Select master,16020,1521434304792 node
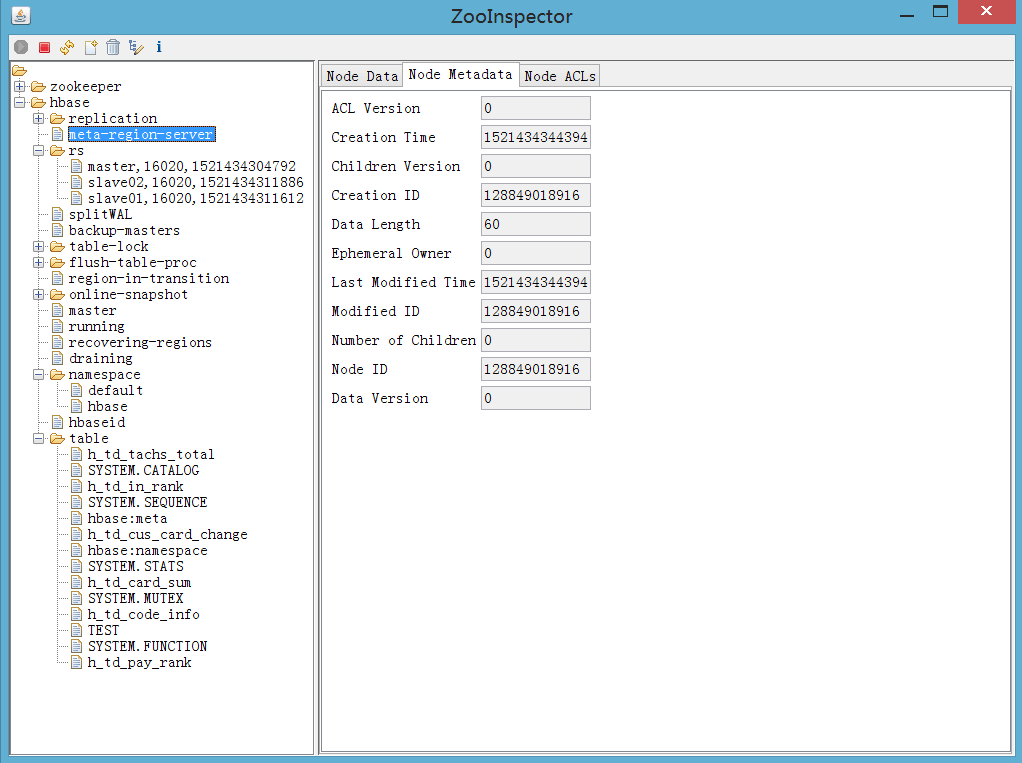The width and height of the screenshot is (1022, 763). point(192,167)
